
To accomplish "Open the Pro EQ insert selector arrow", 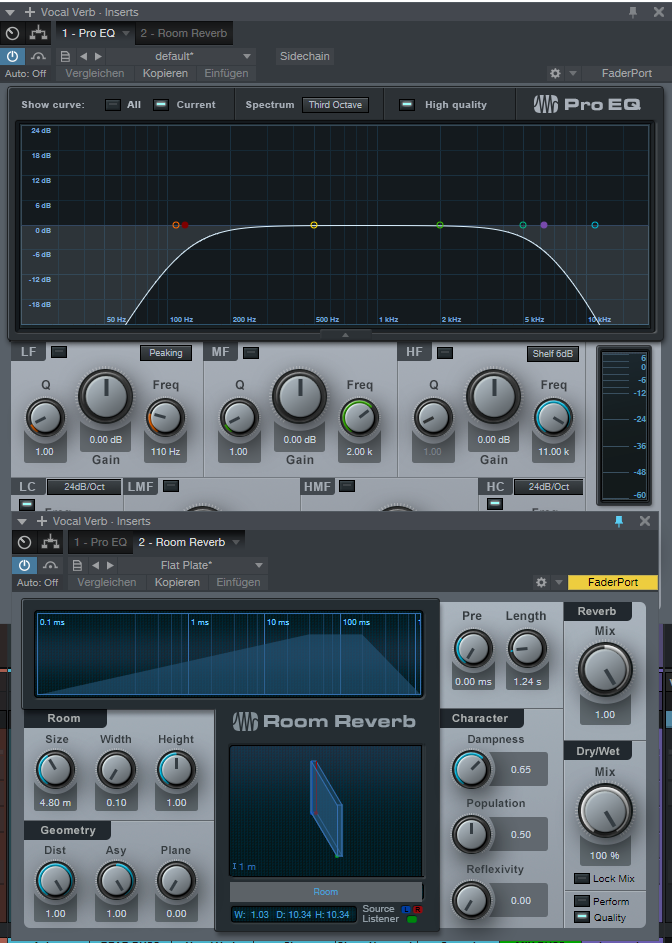I will pyautogui.click(x=126, y=33).
